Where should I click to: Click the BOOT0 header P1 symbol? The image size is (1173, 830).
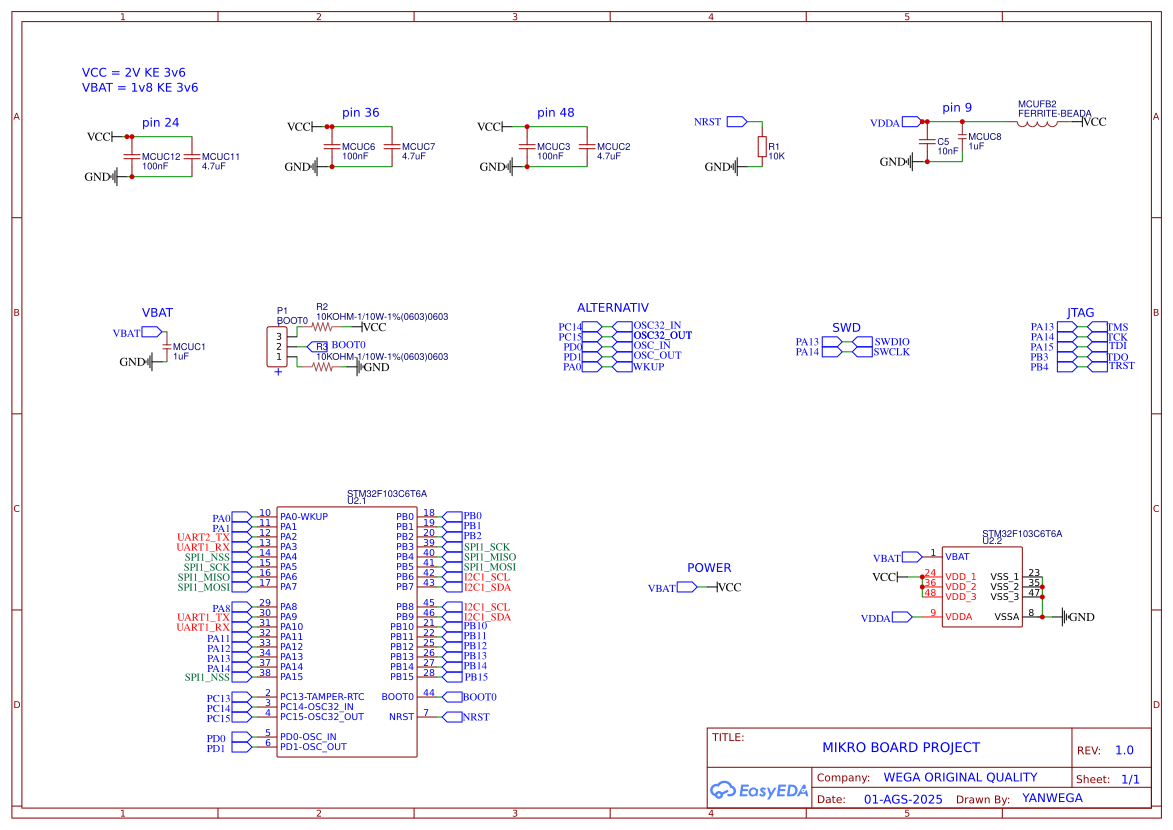[x=278, y=345]
